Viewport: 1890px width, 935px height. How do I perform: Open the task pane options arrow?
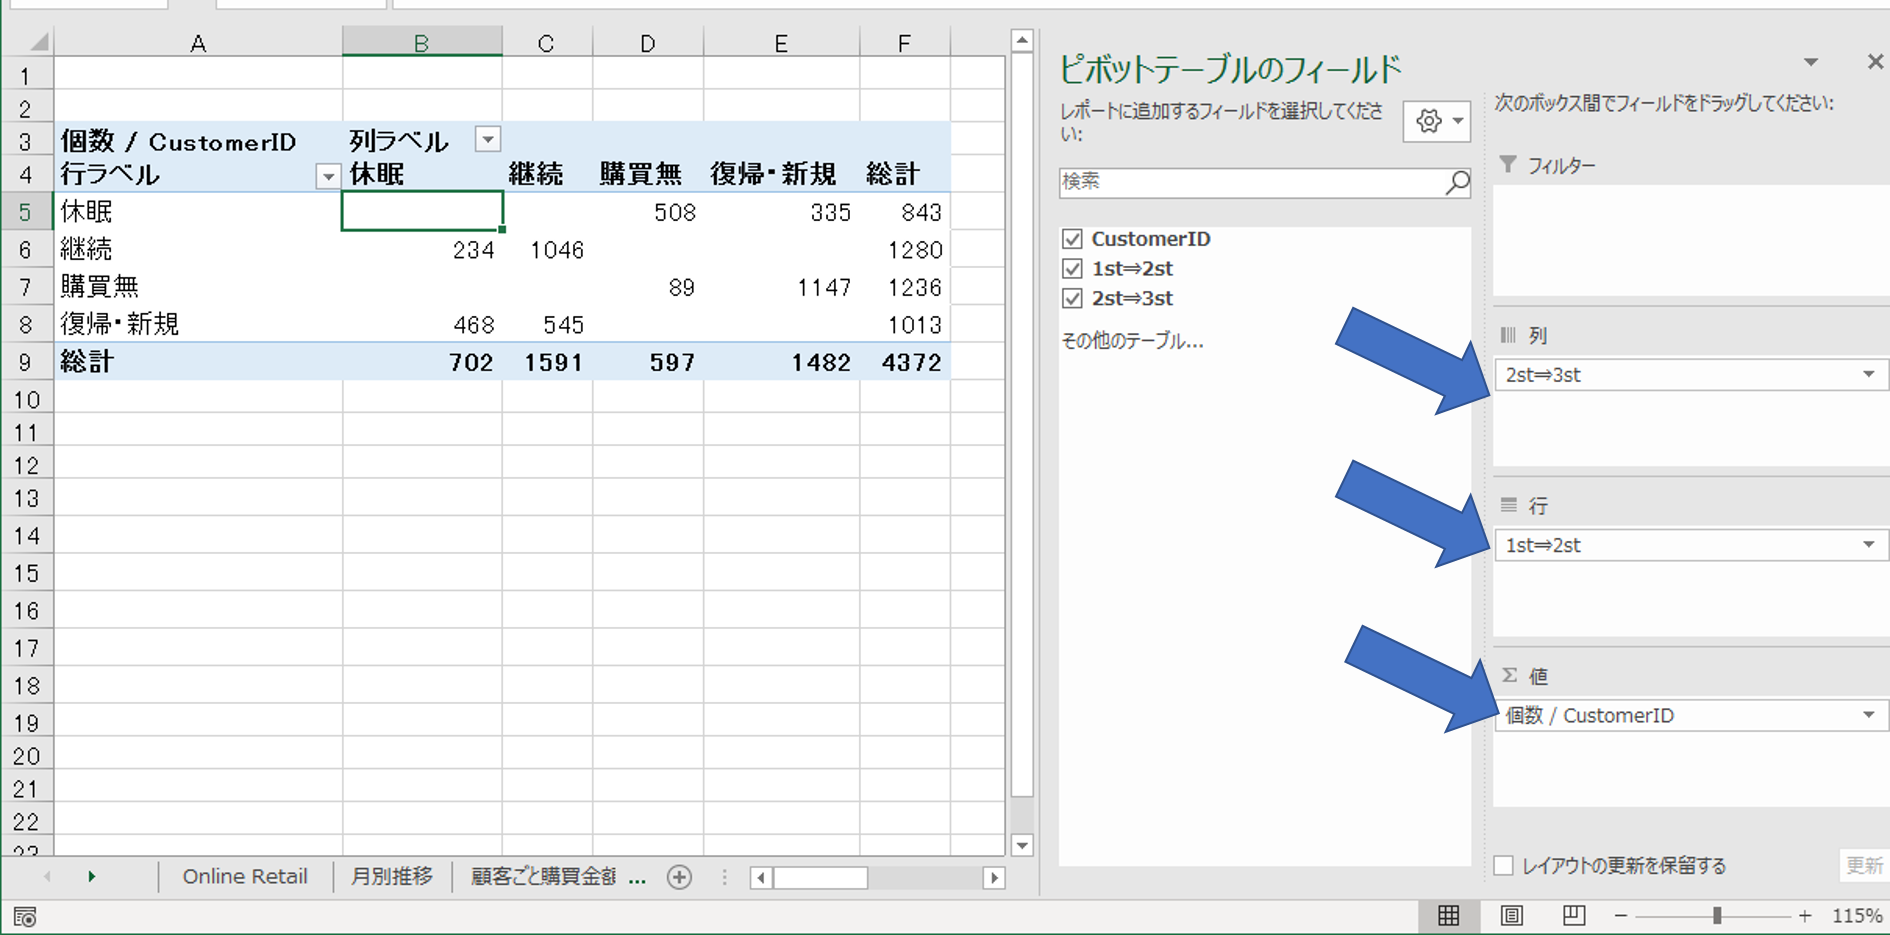[x=1811, y=62]
